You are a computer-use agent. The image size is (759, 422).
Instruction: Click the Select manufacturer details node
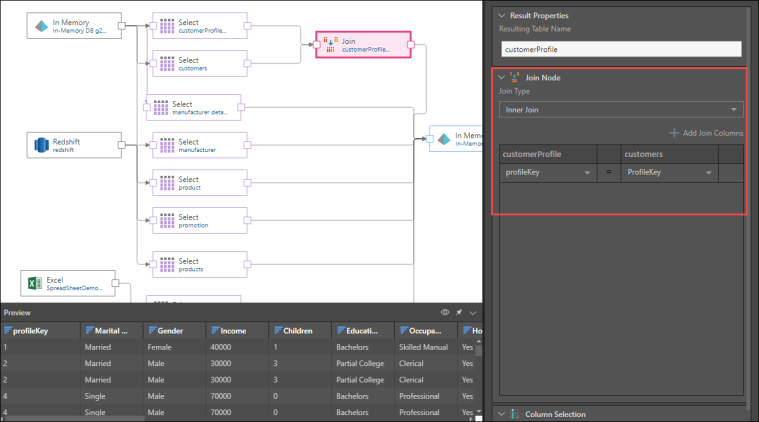click(194, 107)
